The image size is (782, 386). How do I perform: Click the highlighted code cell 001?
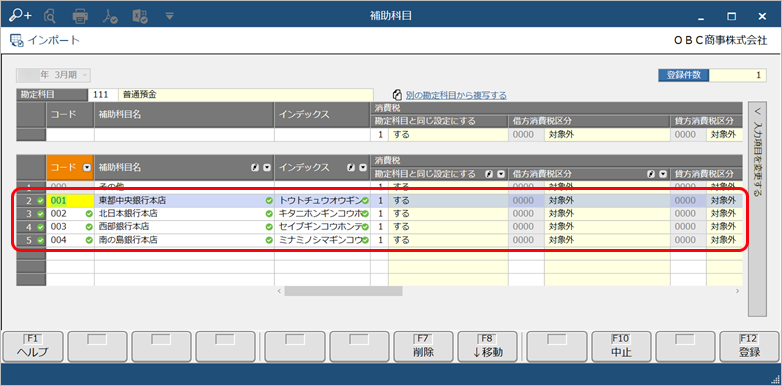coord(70,201)
